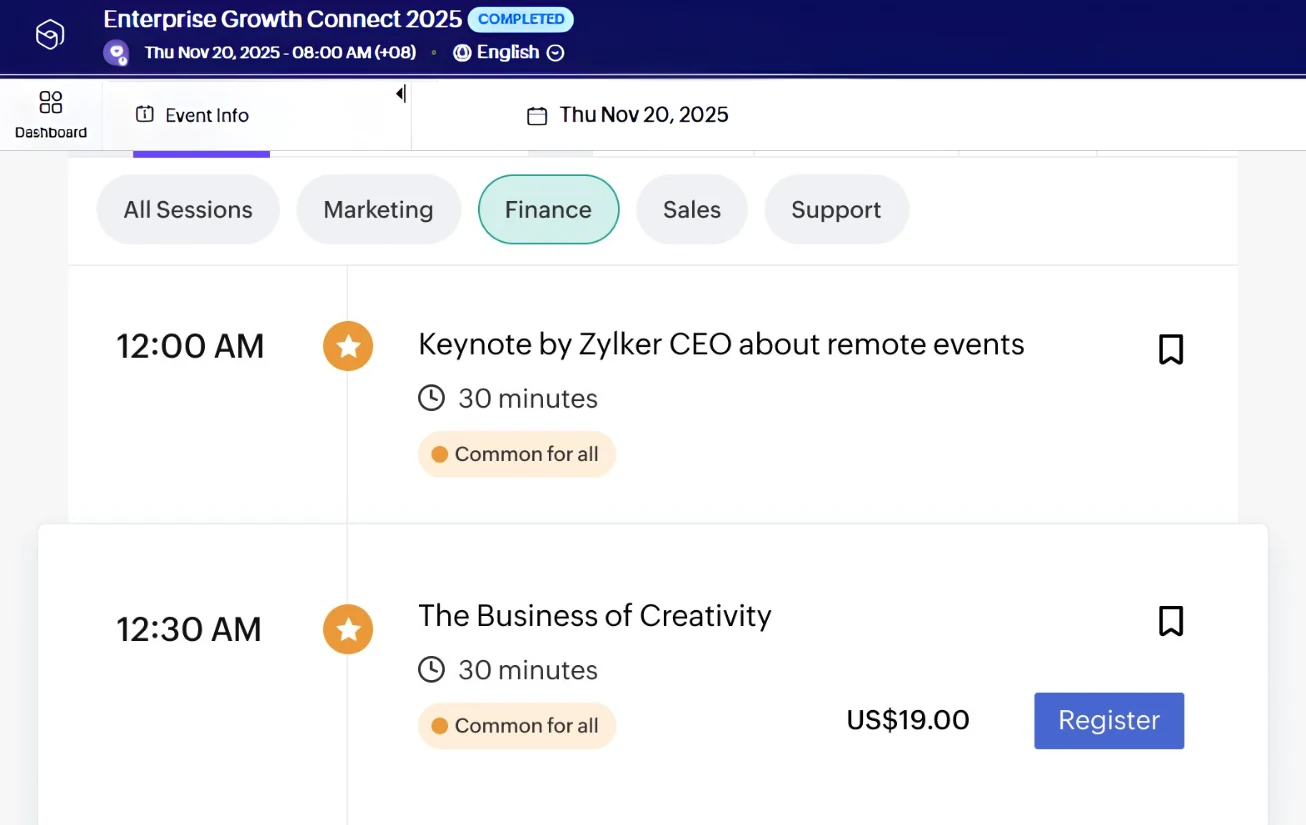
Task: Select the Finance track filter
Action: (548, 210)
